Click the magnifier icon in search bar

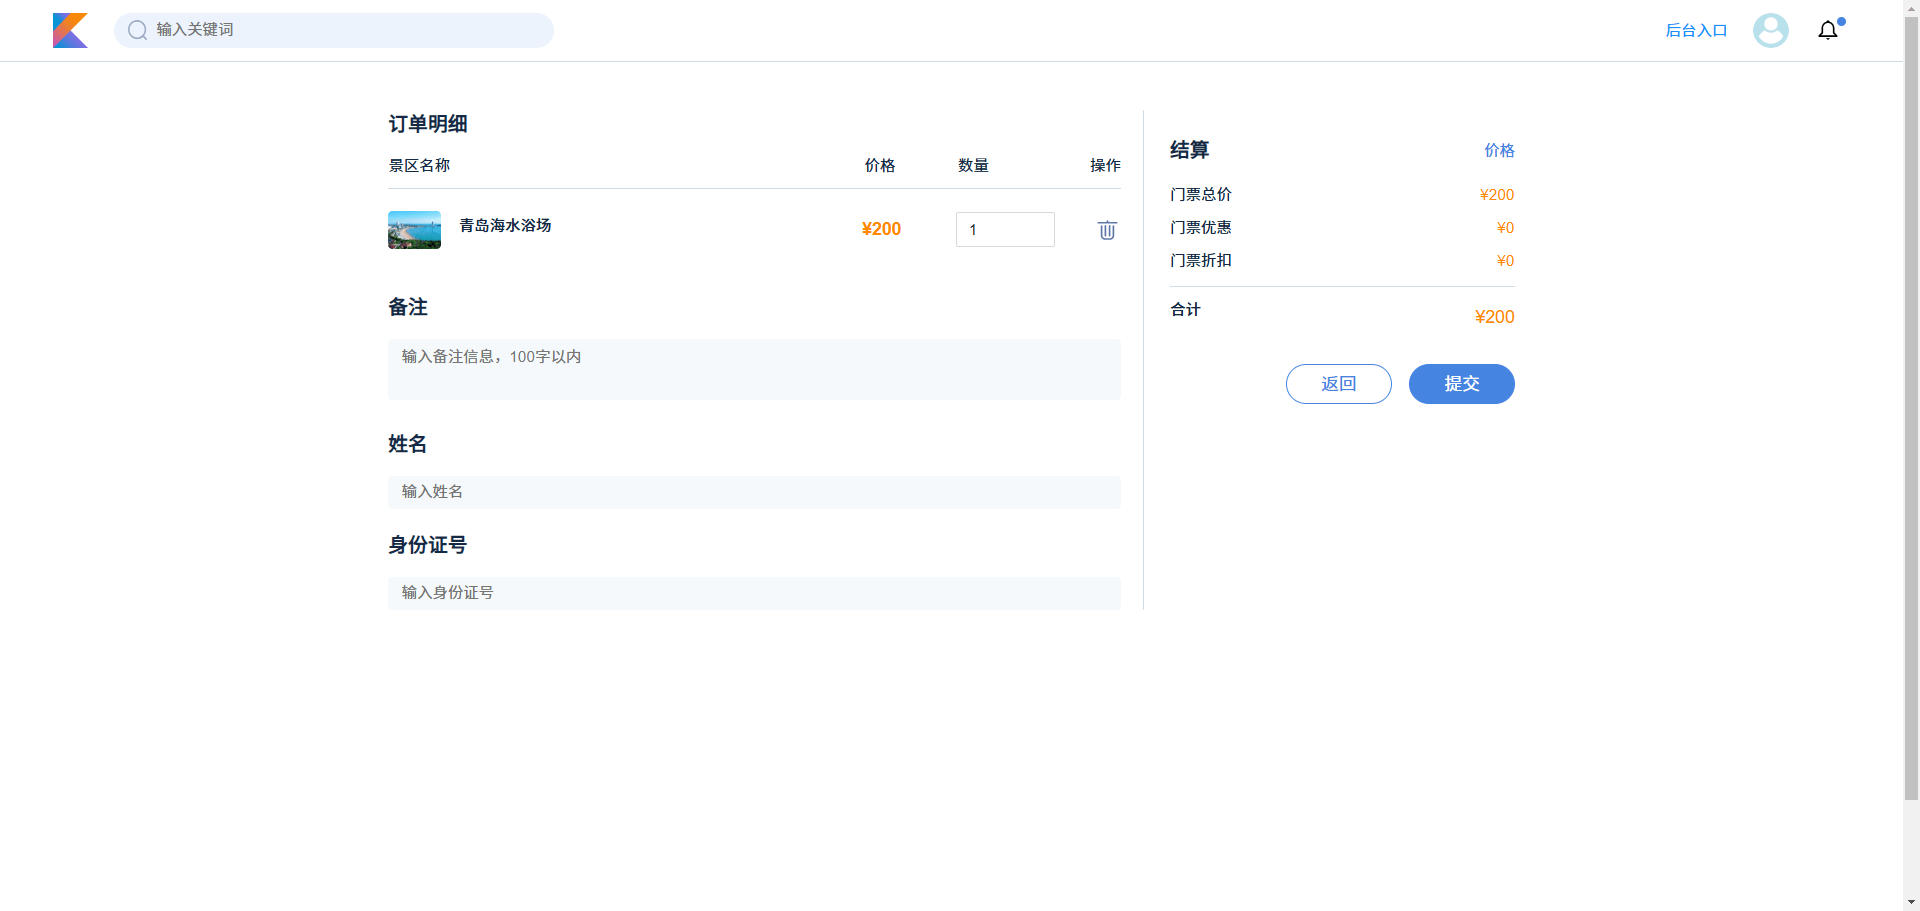click(137, 30)
